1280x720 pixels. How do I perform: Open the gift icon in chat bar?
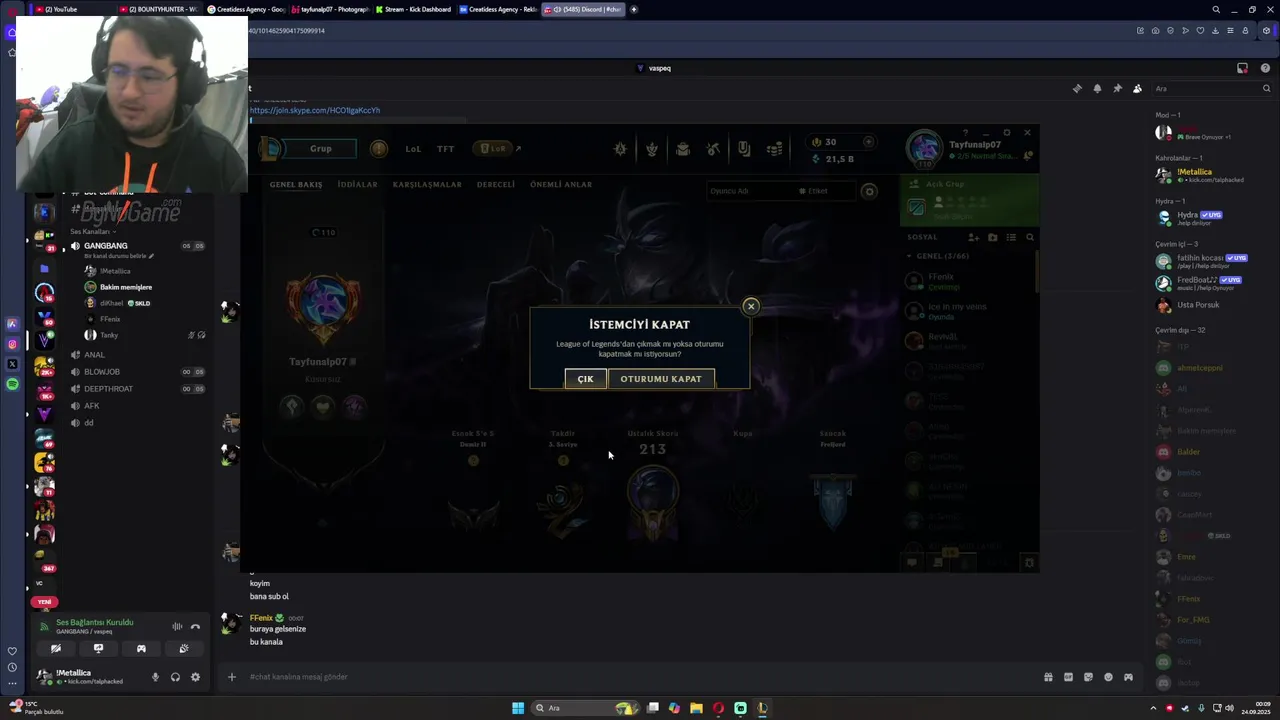point(1048,677)
